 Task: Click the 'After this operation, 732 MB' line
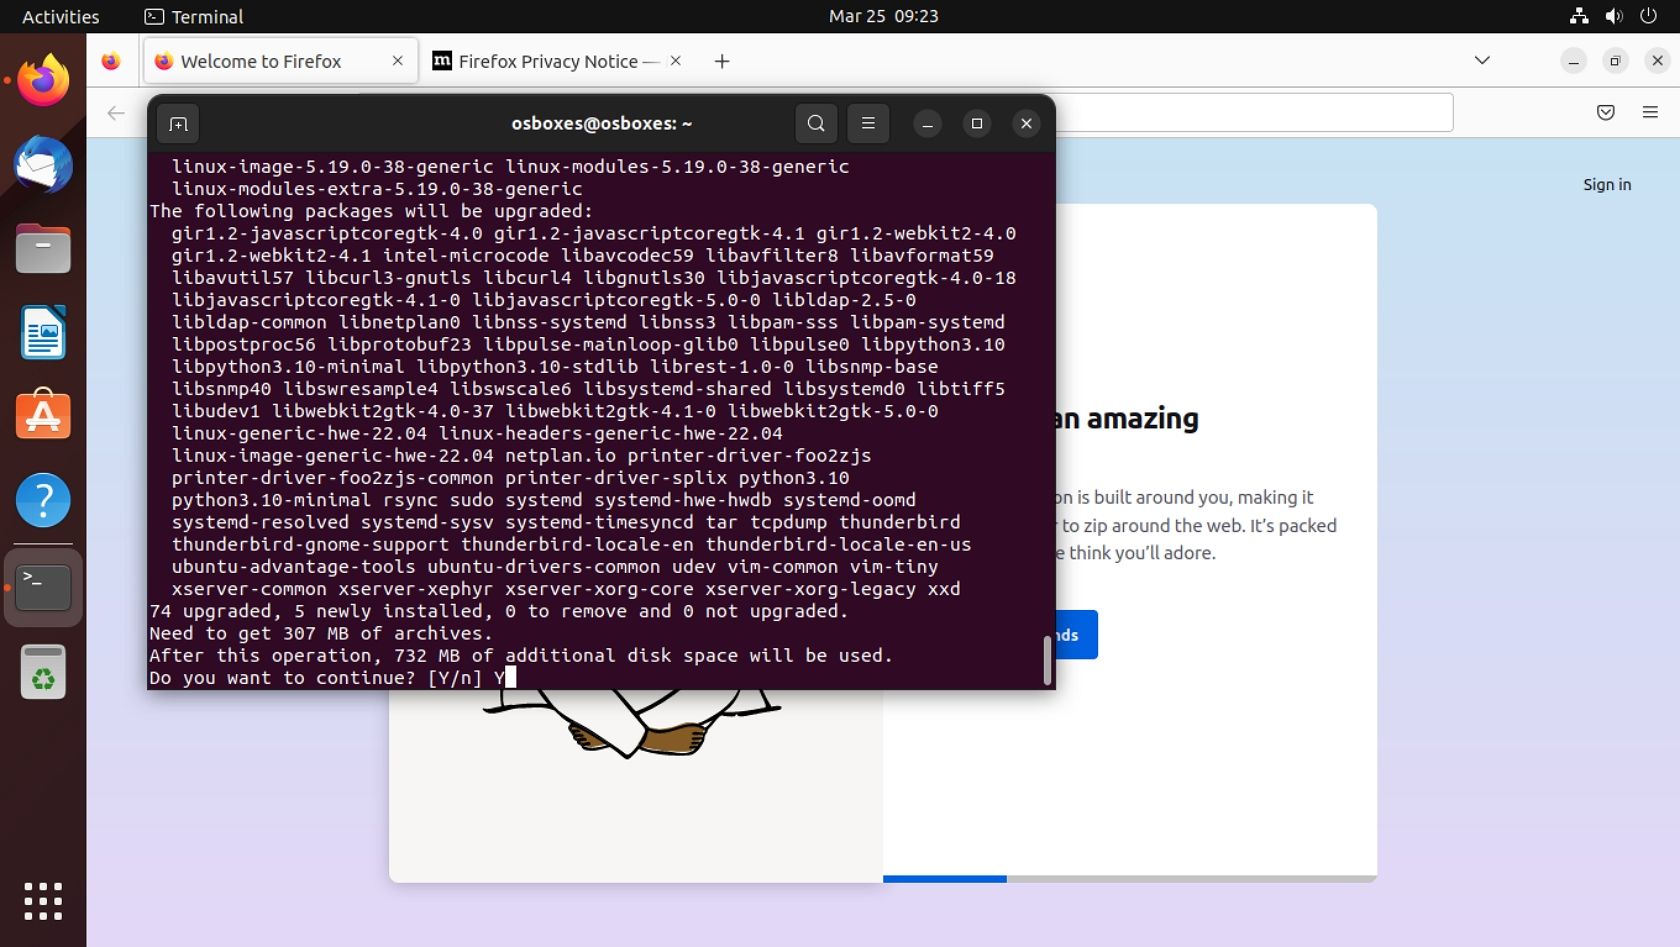(521, 656)
